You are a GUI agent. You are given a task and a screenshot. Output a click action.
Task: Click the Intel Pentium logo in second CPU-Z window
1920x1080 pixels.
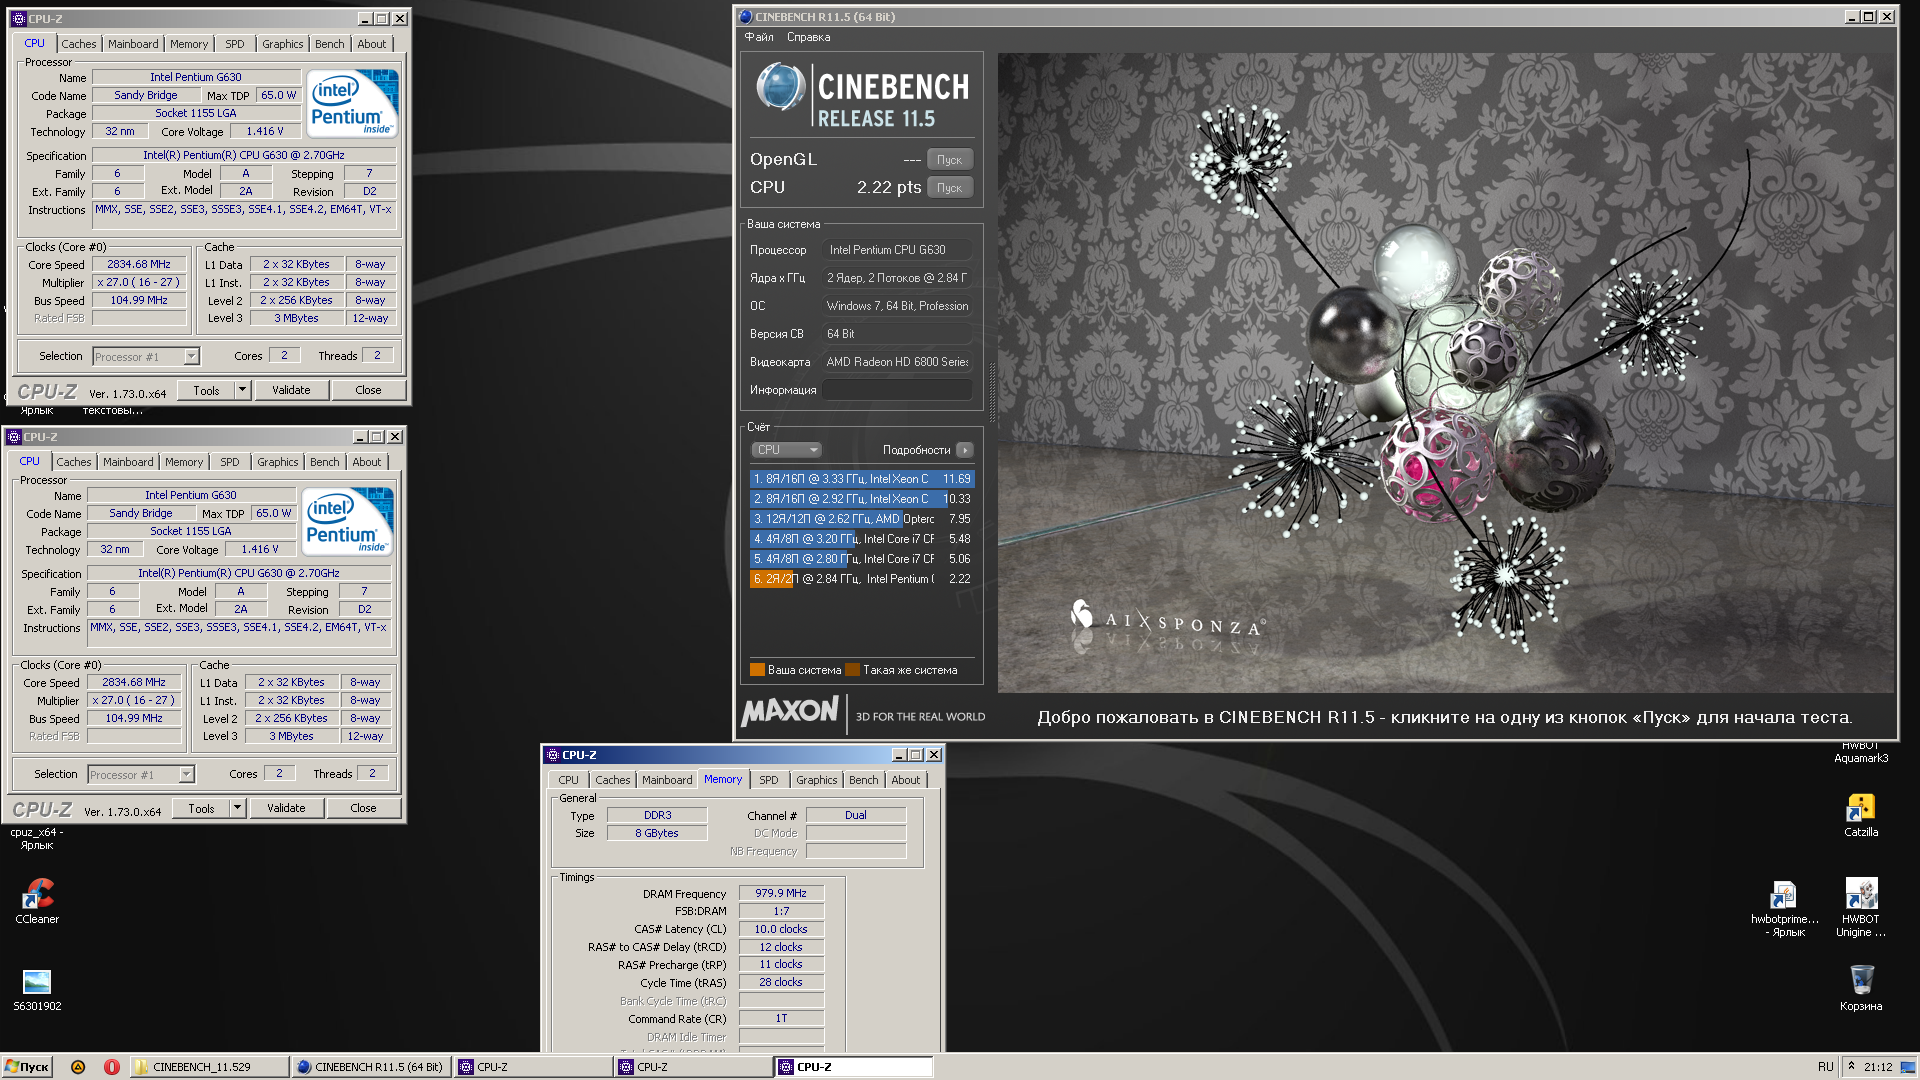click(x=347, y=521)
